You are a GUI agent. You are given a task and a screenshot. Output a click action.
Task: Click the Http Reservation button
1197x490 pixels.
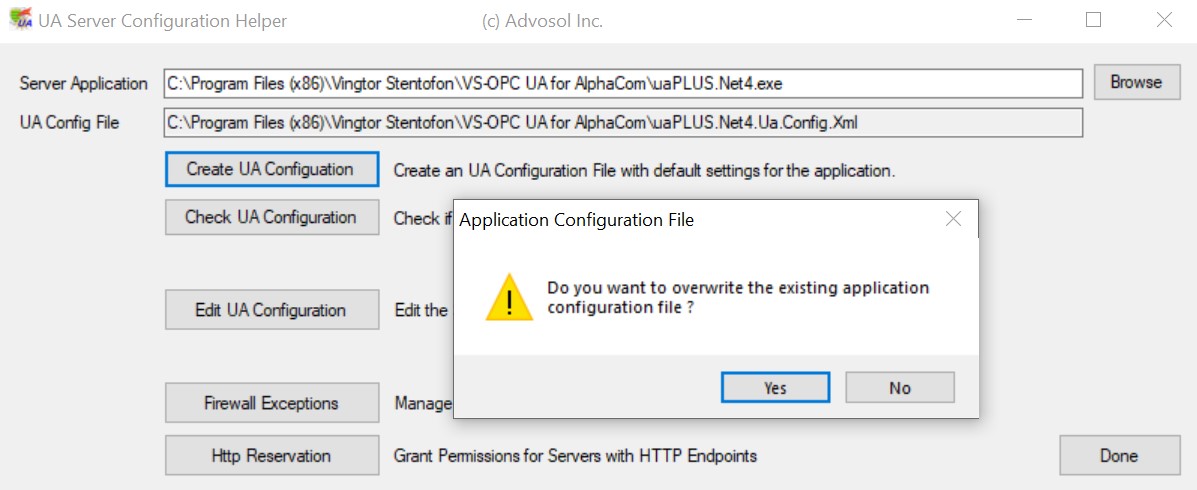[x=271, y=456]
